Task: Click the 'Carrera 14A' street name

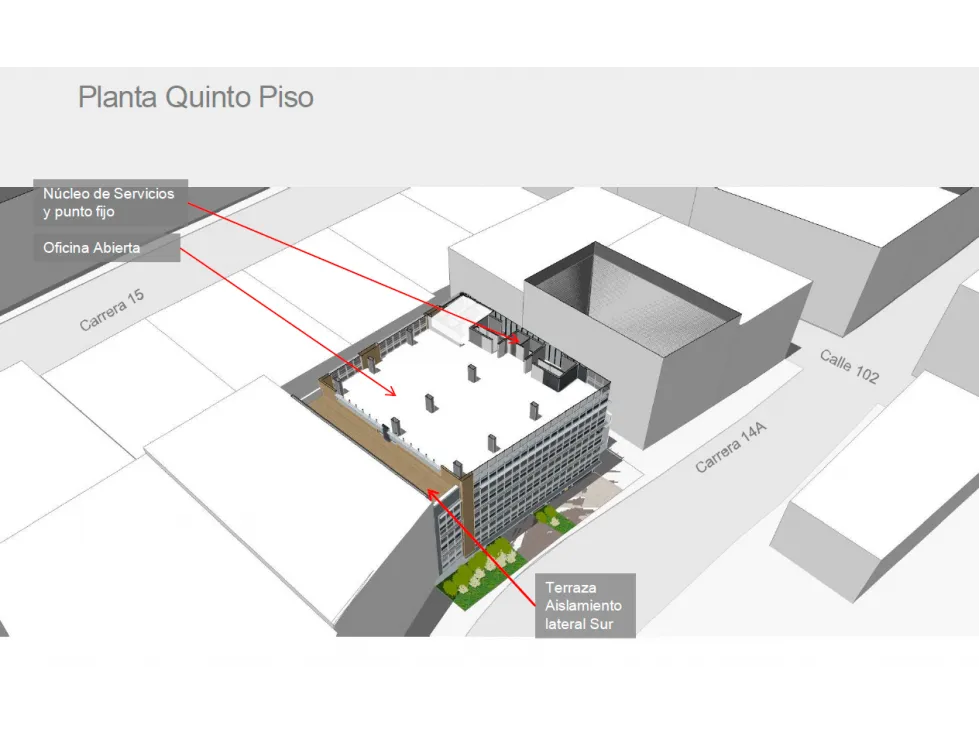Action: [731, 447]
